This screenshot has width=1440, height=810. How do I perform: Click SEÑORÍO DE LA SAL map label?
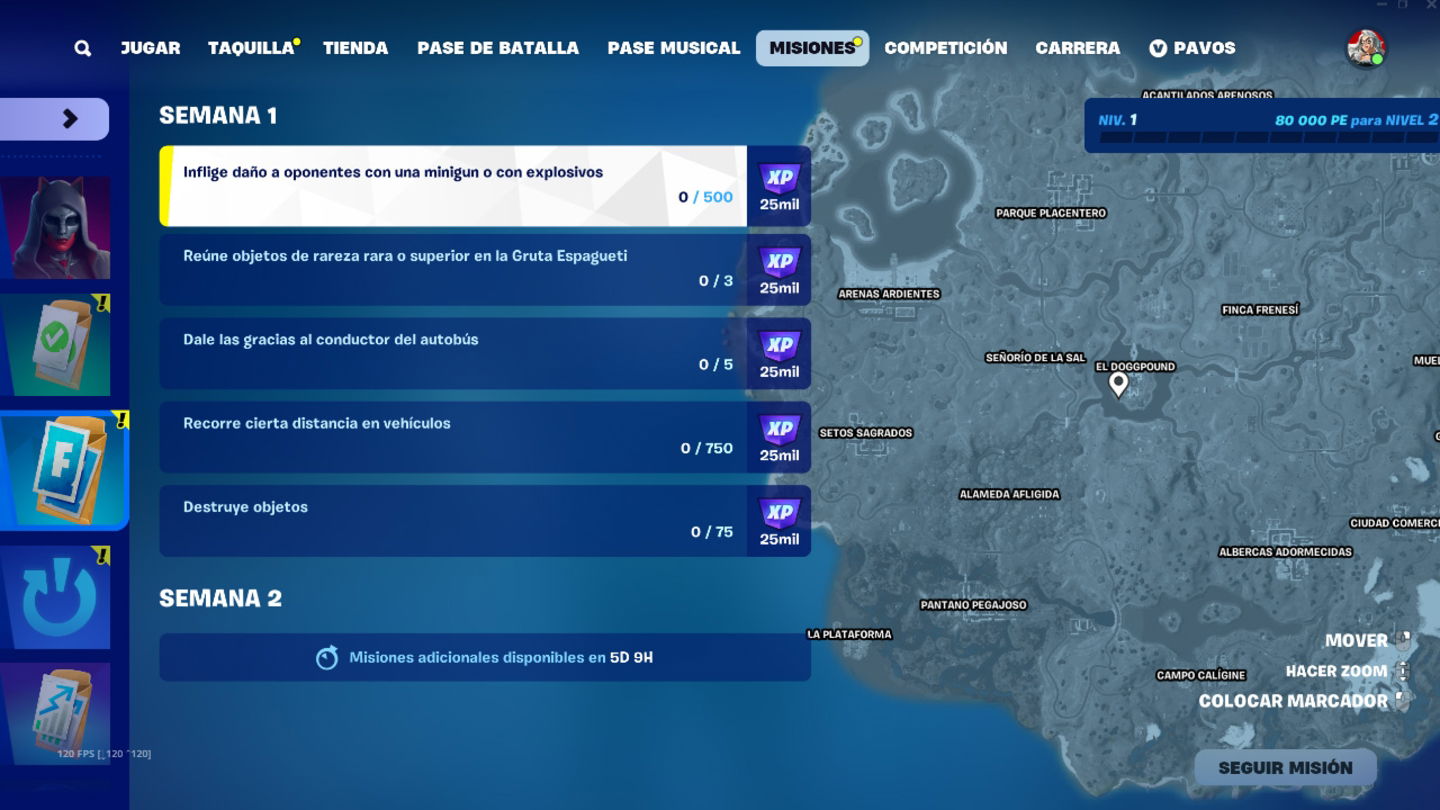tap(1035, 357)
